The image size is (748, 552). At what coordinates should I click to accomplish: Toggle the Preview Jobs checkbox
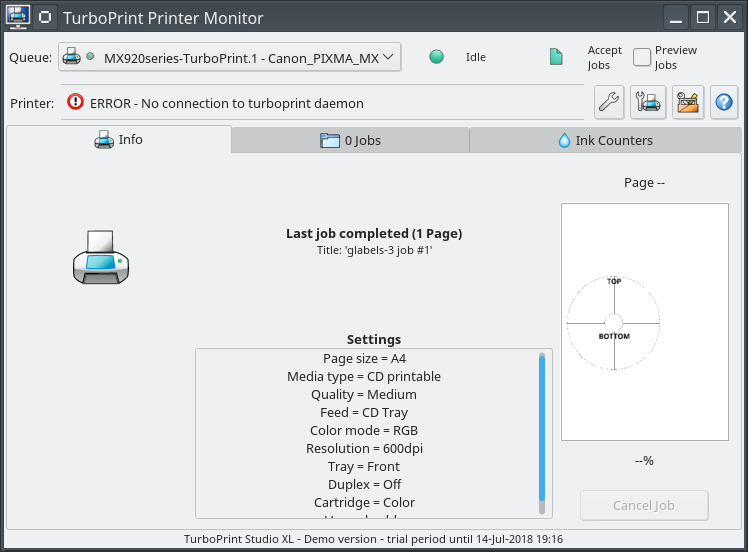[642, 58]
